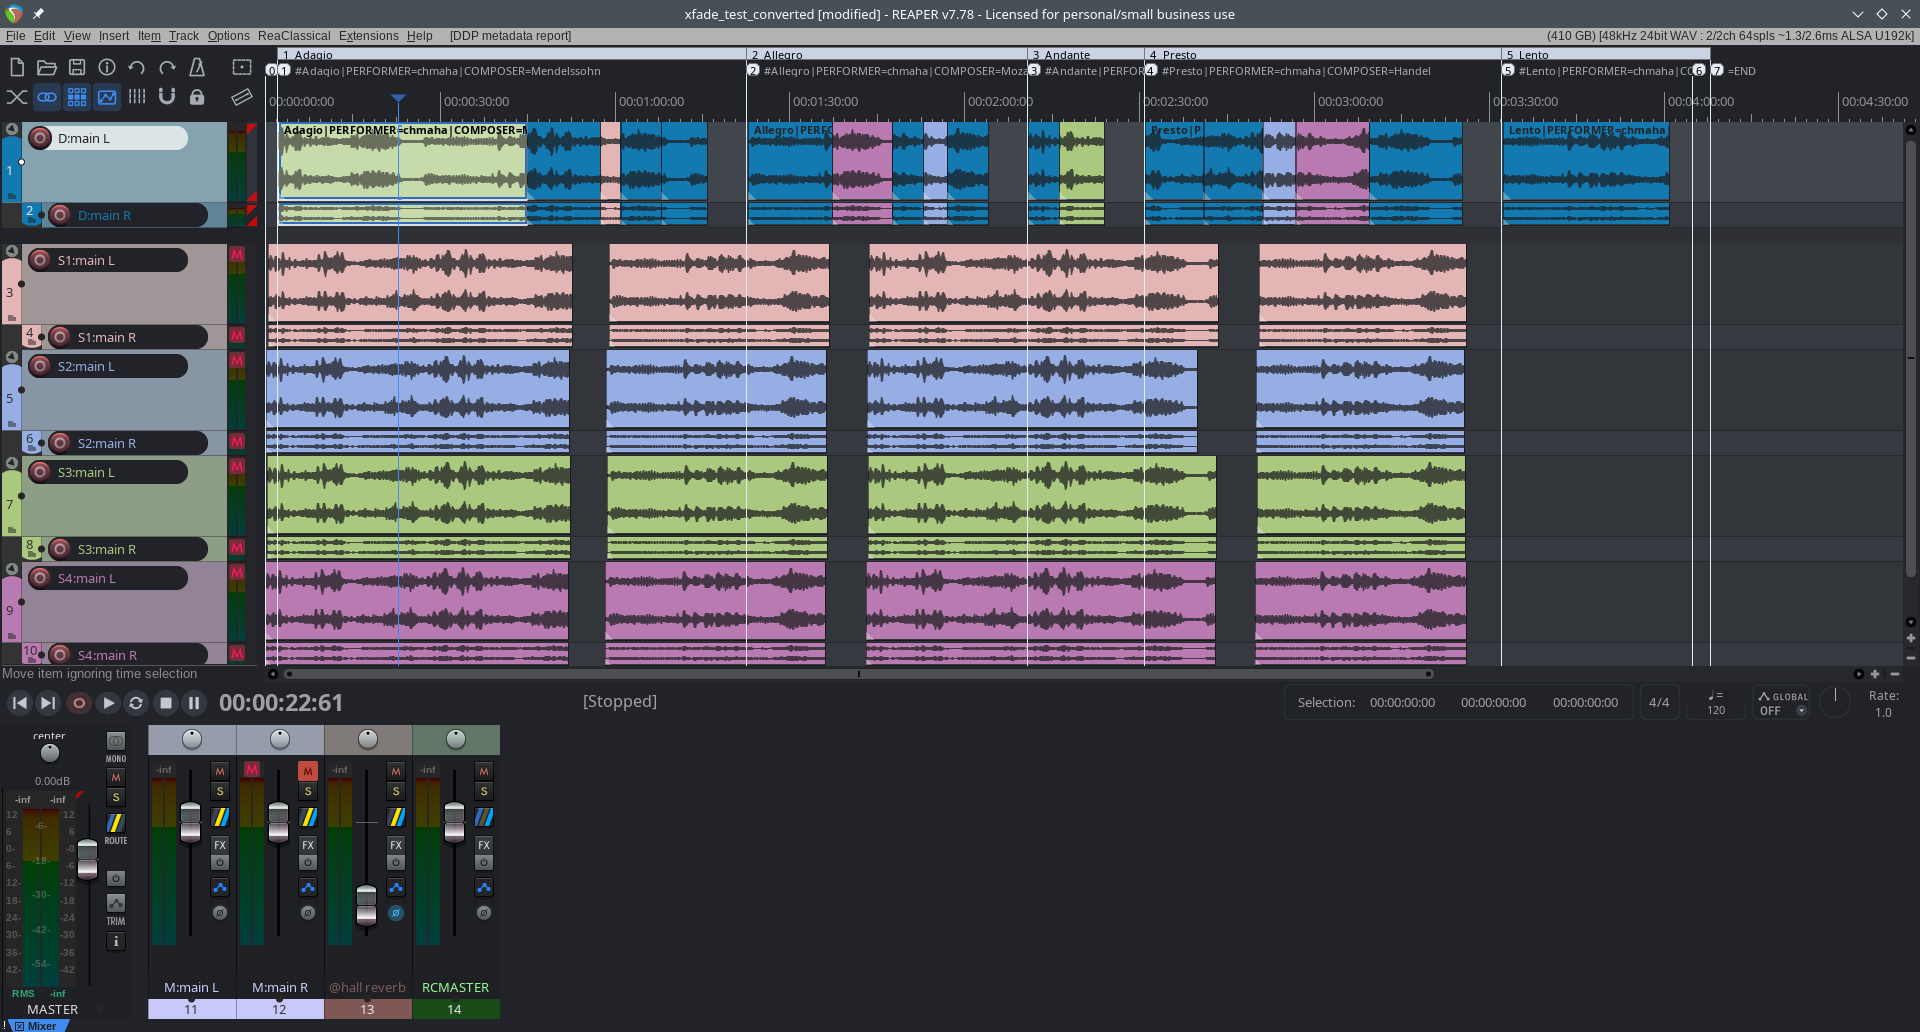Collapse the D:main L folder track

(12, 129)
